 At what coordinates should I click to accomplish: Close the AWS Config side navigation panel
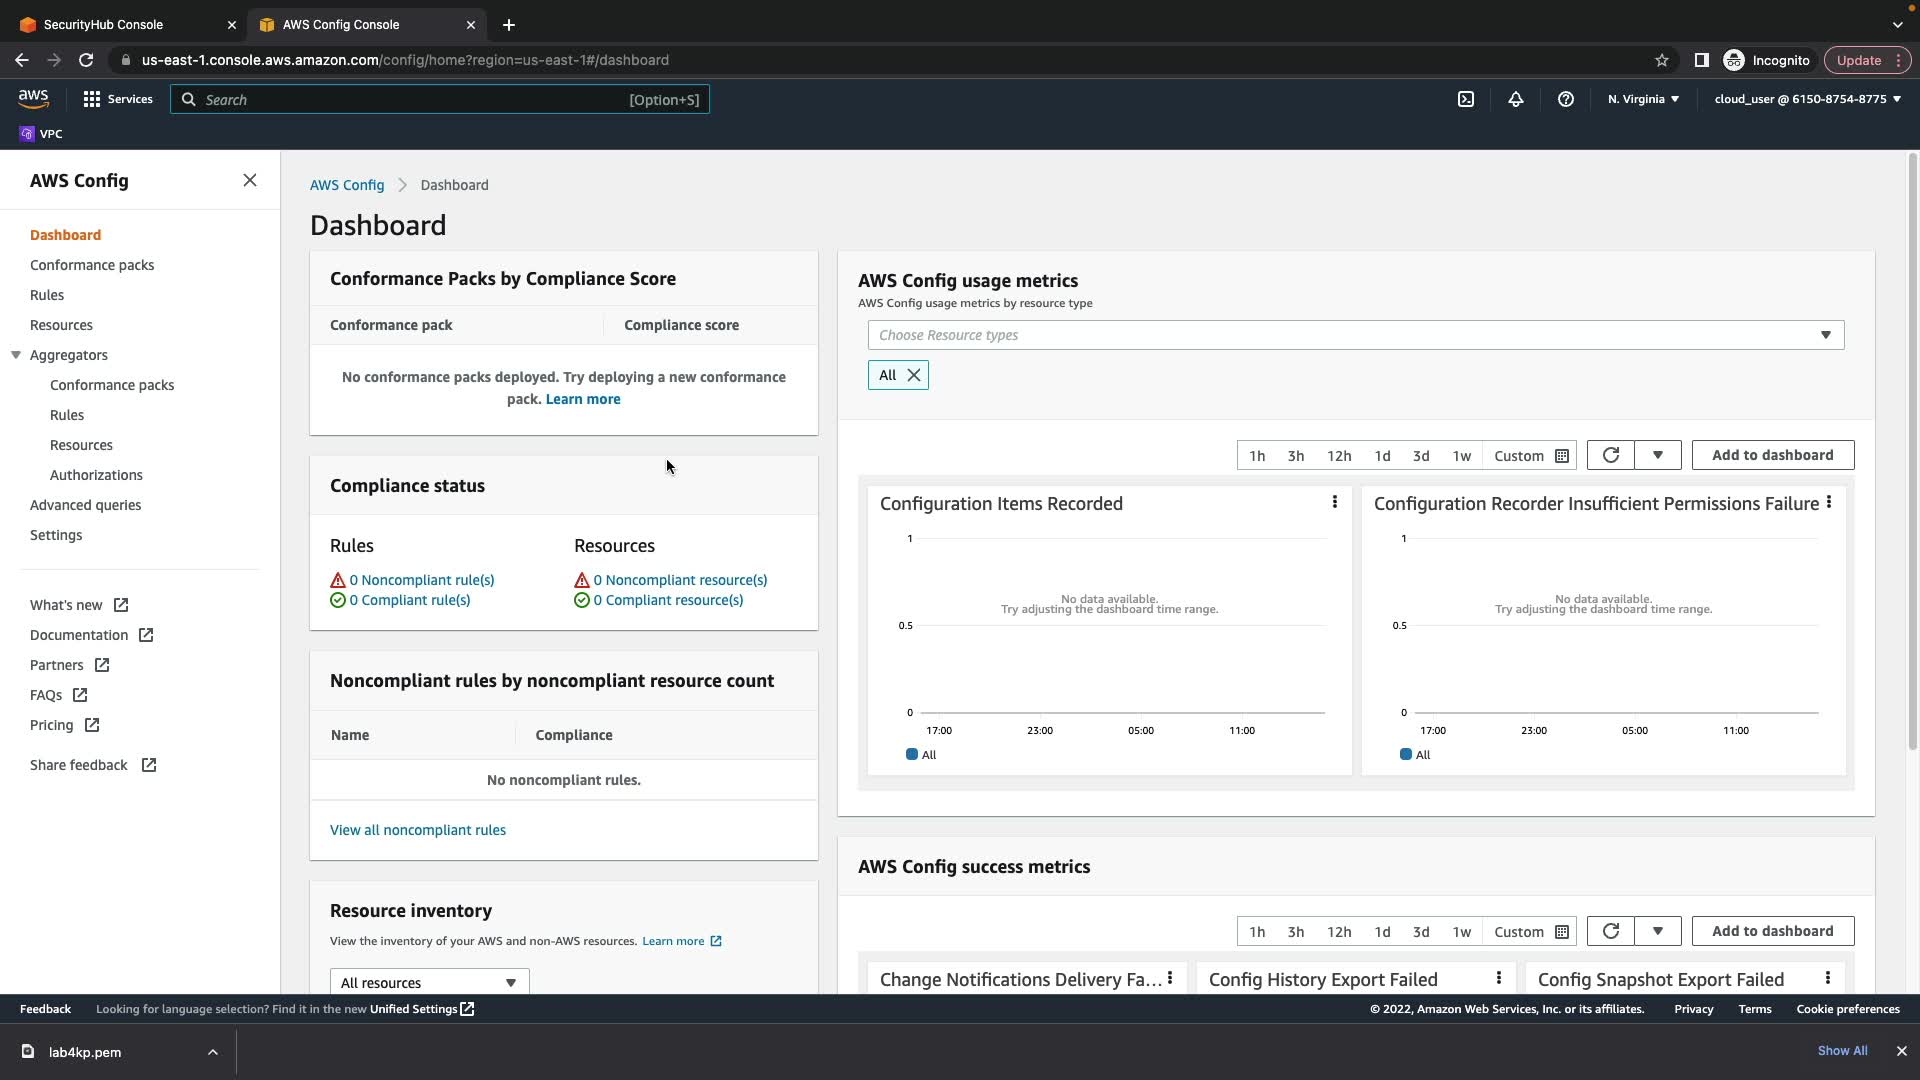coord(250,180)
